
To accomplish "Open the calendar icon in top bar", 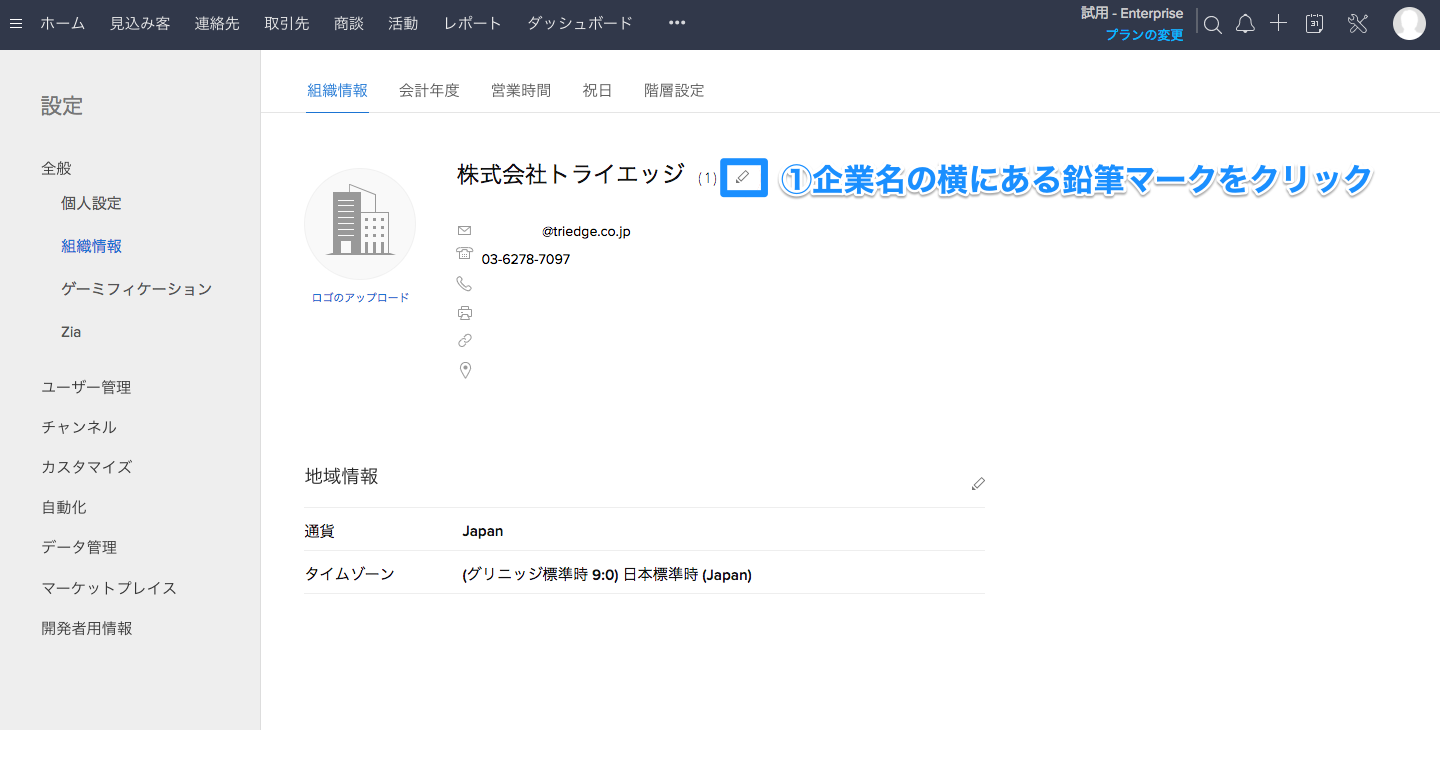I will pos(1315,24).
